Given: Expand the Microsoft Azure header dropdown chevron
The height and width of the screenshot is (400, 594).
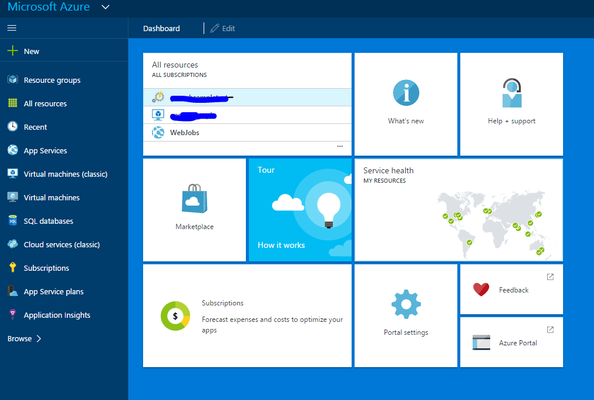Looking at the screenshot, I should (x=106, y=7).
